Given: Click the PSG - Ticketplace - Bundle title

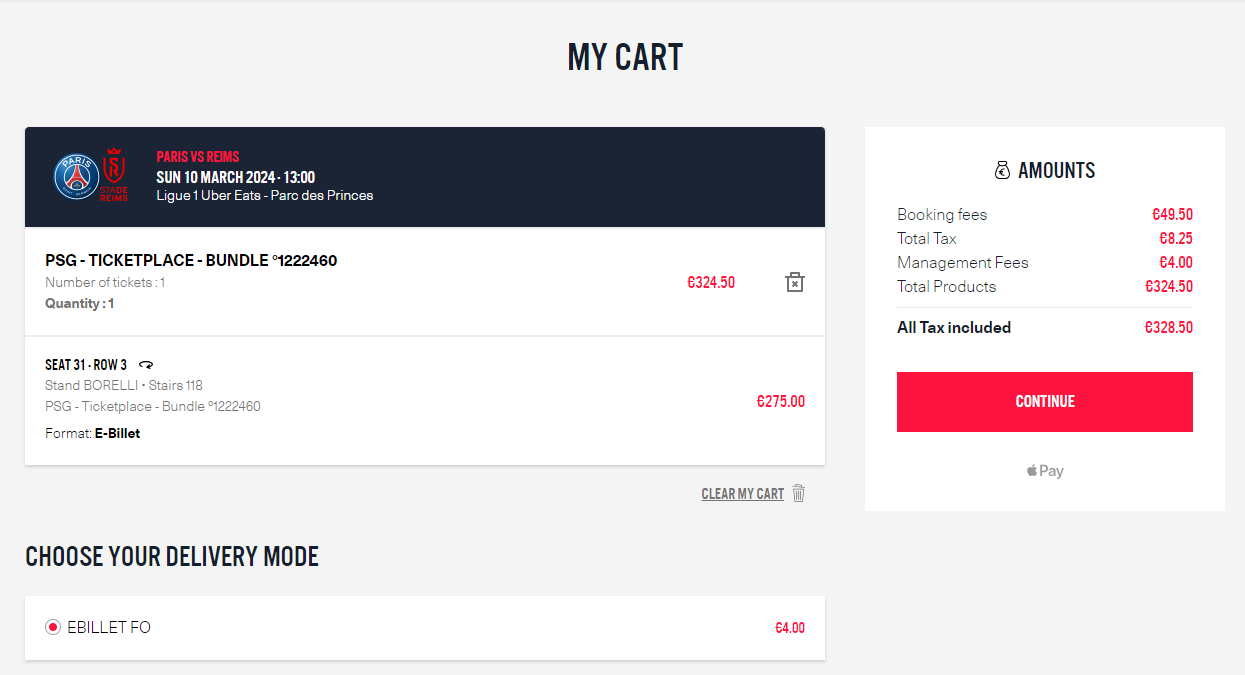Looking at the screenshot, I should (x=191, y=260).
